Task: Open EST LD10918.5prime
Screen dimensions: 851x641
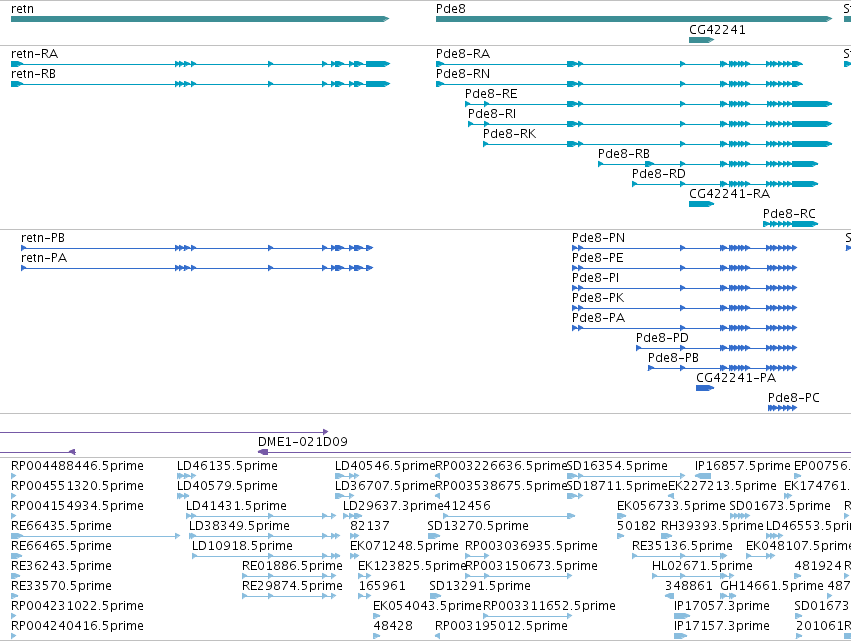Action: click(243, 546)
